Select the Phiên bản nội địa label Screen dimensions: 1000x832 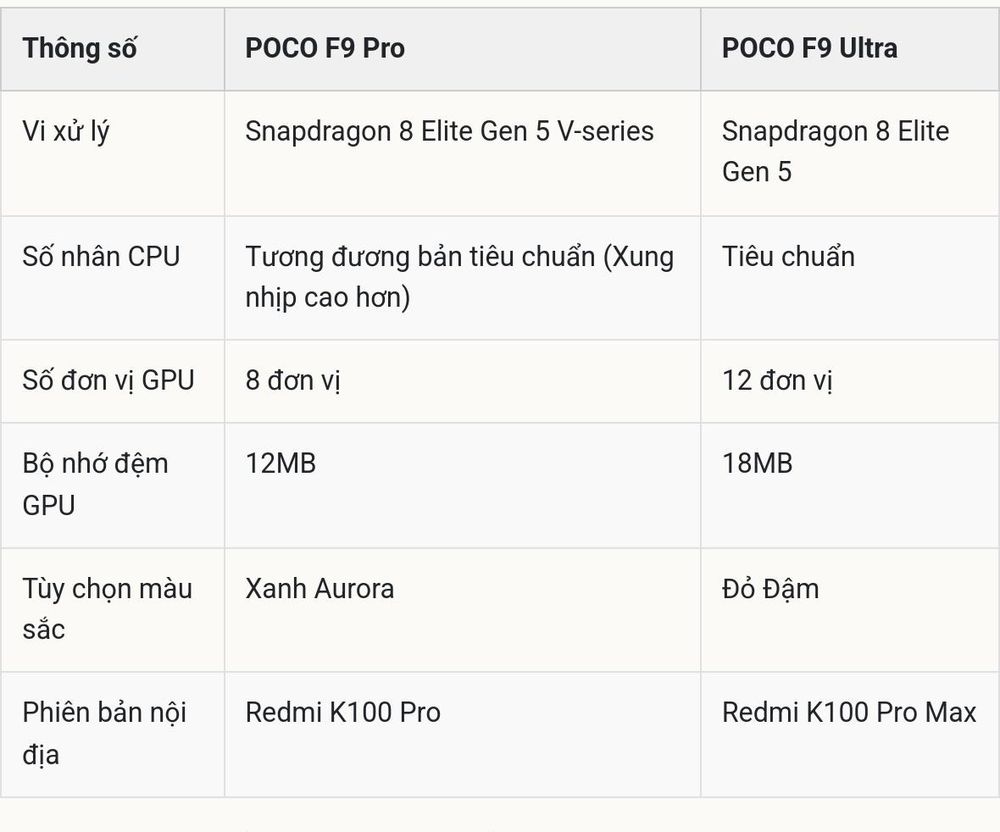104,733
